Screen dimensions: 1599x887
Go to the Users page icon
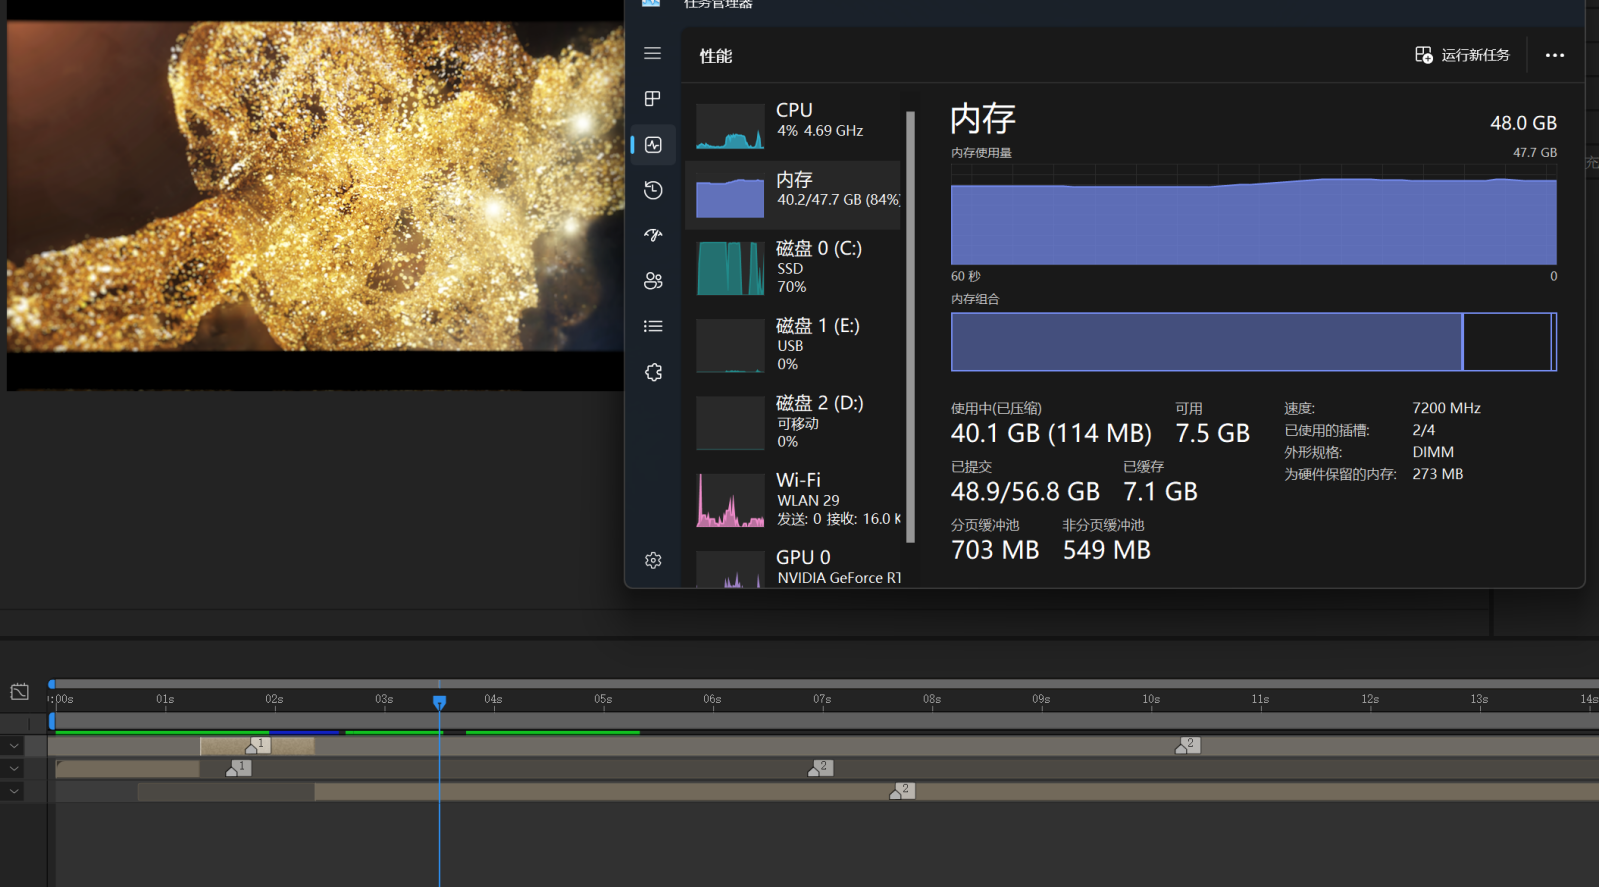(653, 281)
